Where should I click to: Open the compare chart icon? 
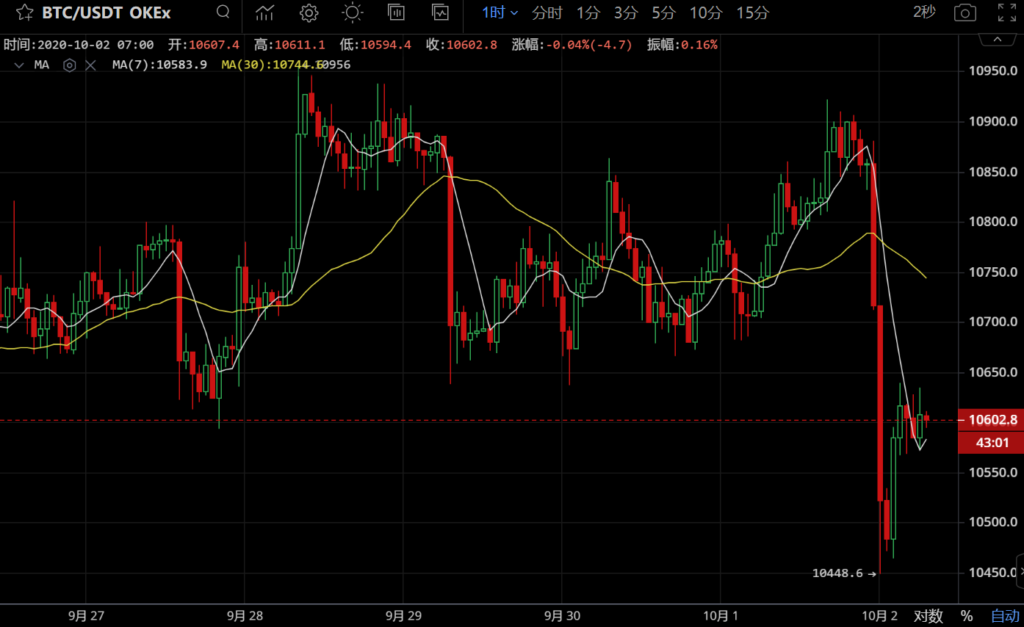point(440,12)
